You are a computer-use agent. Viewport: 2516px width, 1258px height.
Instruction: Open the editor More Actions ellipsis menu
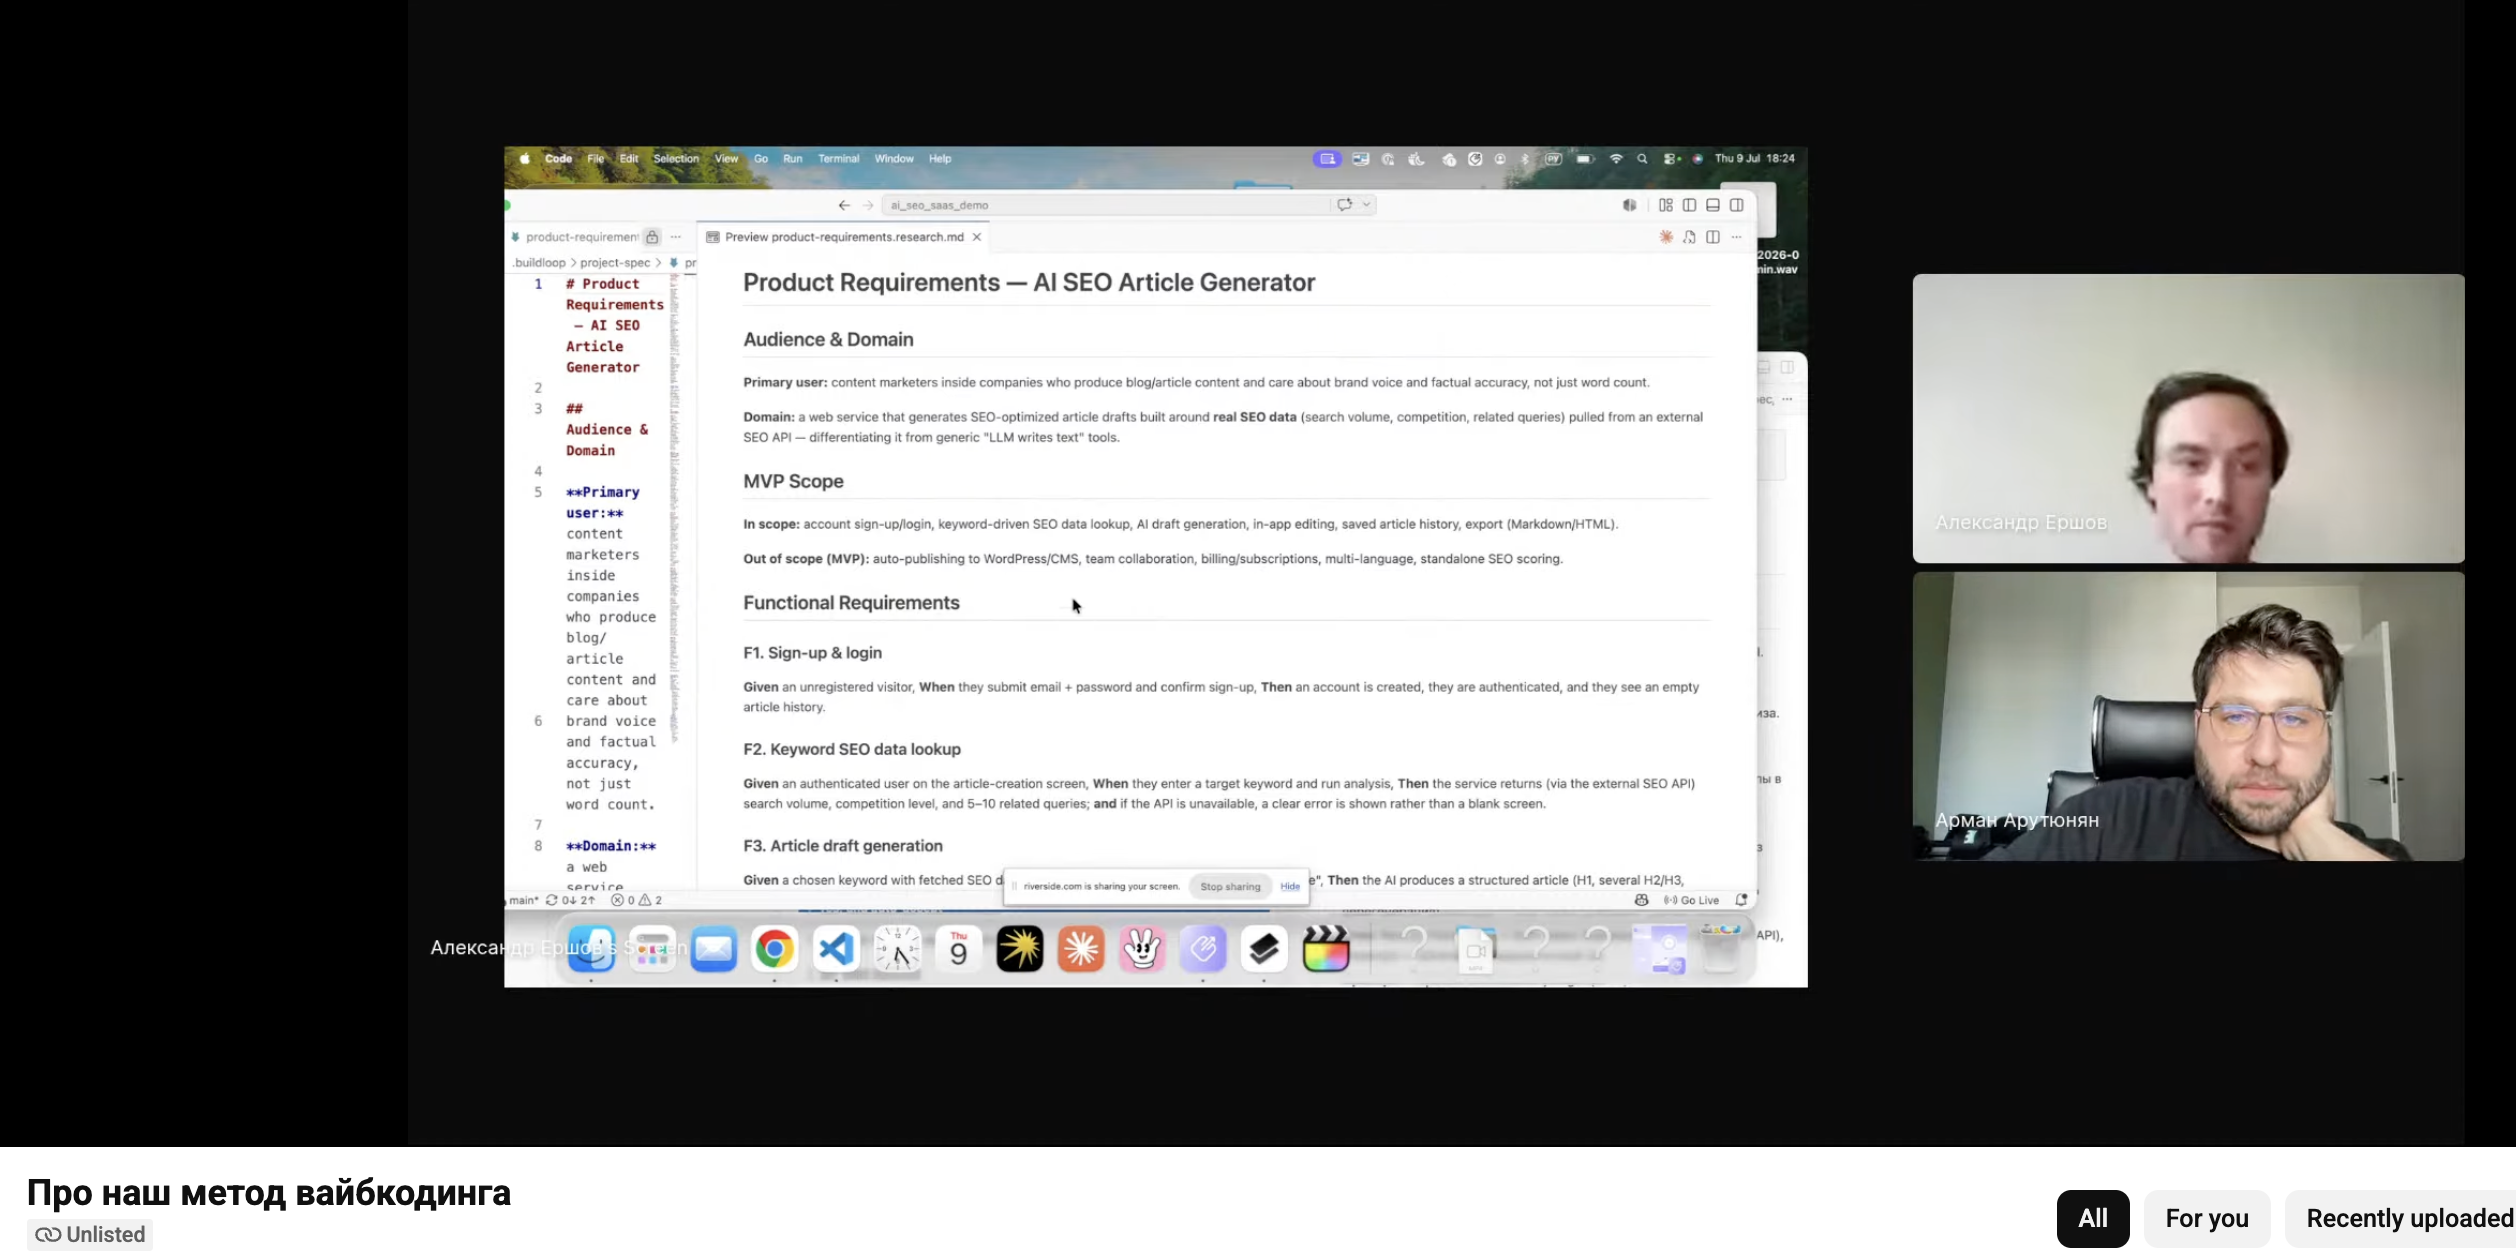pyautogui.click(x=1737, y=237)
